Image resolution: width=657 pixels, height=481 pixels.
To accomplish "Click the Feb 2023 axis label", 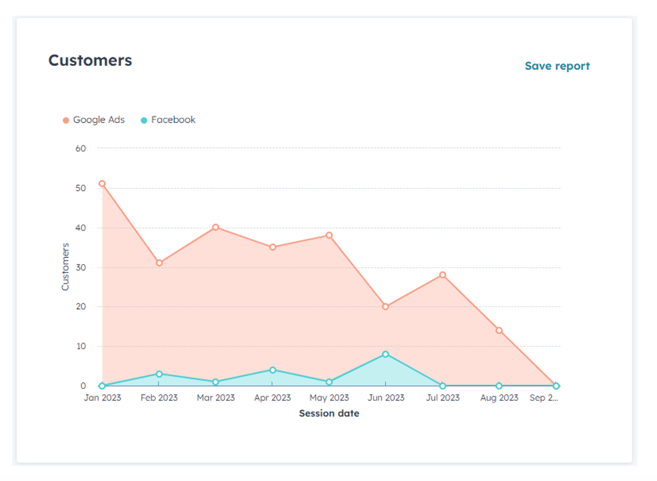I will (159, 398).
